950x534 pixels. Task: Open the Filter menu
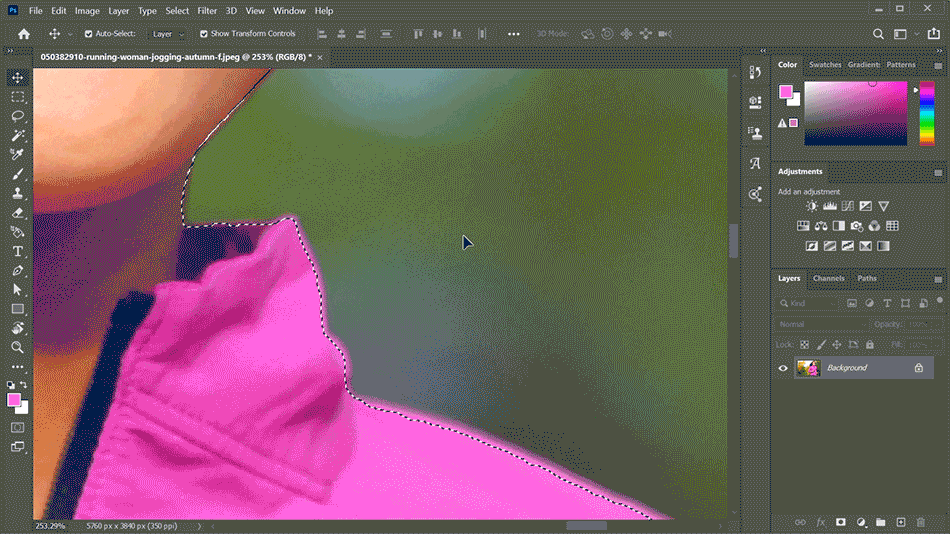207,11
